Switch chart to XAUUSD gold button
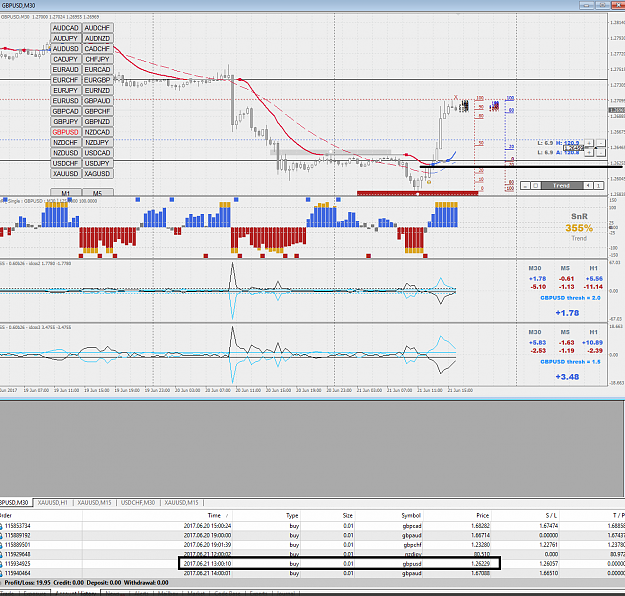Viewport: 625px width, 596px height. pos(66,174)
